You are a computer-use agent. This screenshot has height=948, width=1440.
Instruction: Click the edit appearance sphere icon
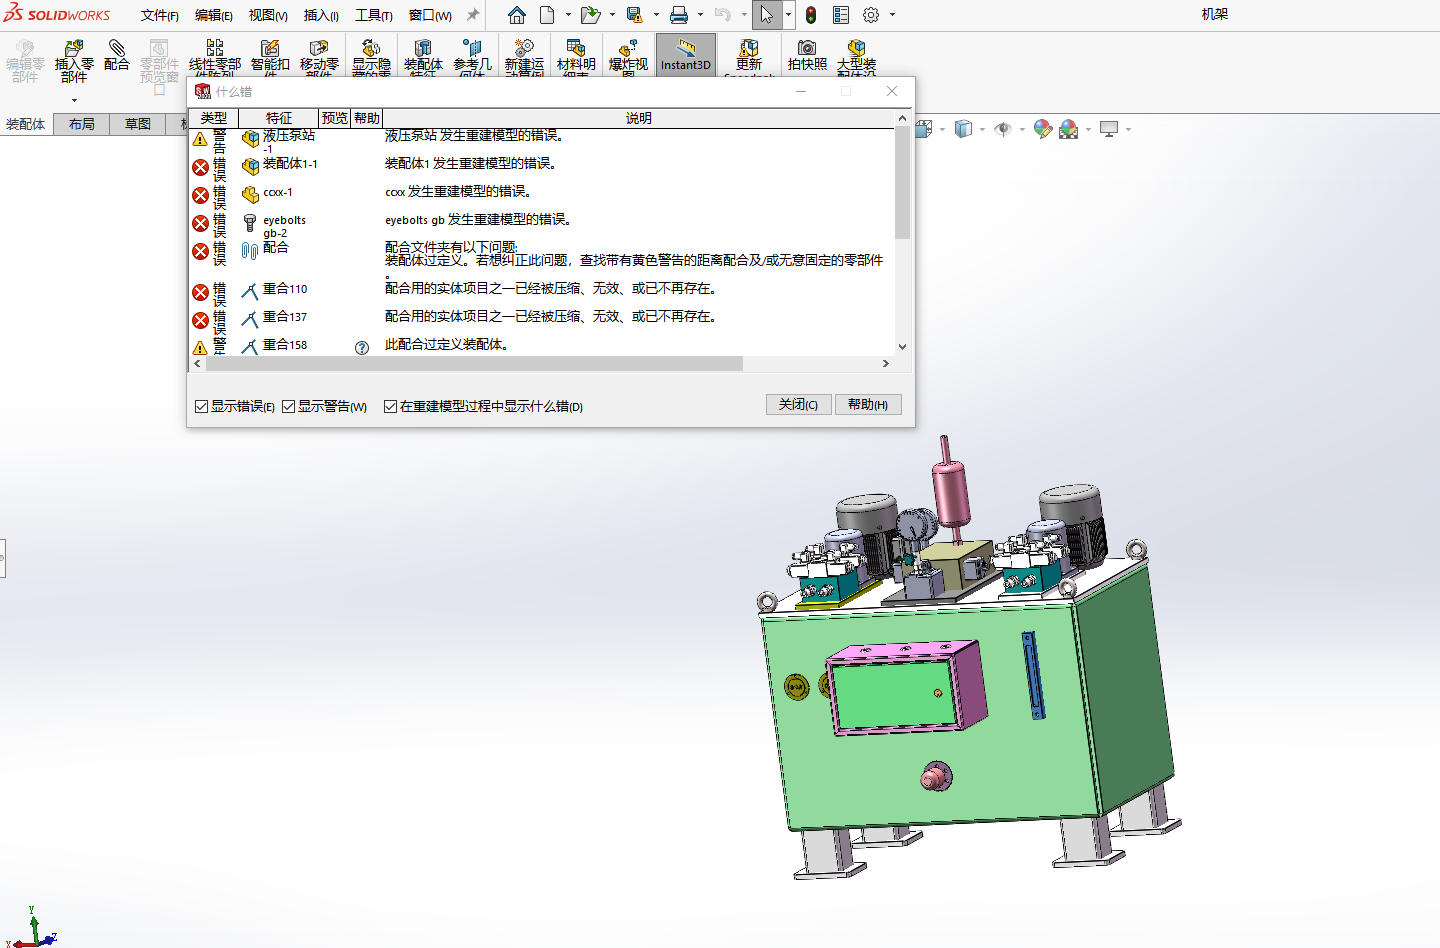pos(1043,128)
